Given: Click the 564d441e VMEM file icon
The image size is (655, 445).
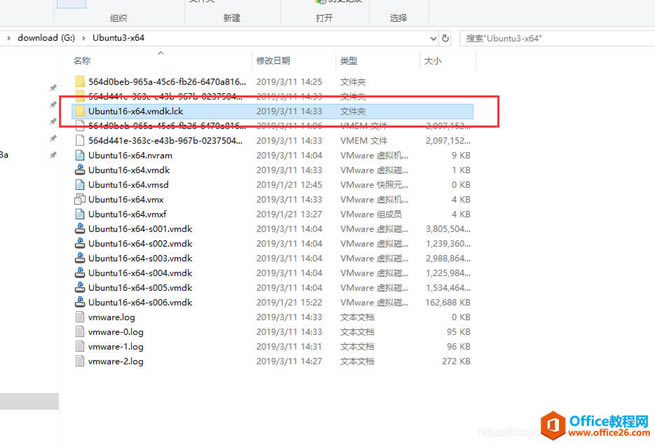Looking at the screenshot, I should pyautogui.click(x=80, y=140).
